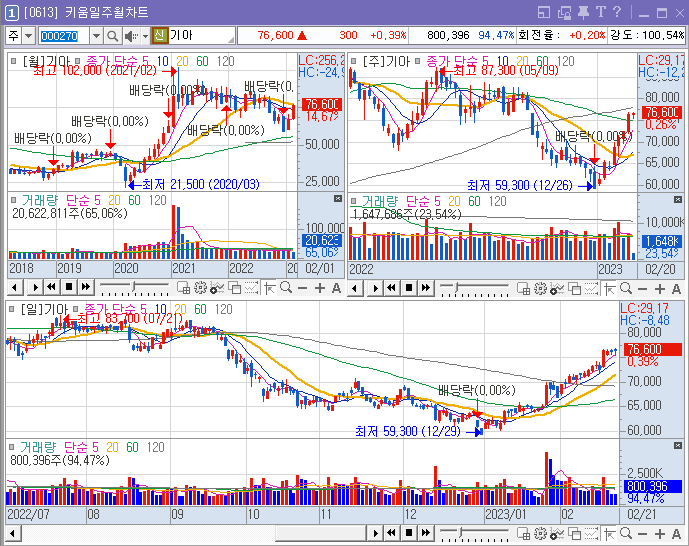This screenshot has height=546, width=689.
Task: Stop monthly chart playback
Action: pos(69,288)
